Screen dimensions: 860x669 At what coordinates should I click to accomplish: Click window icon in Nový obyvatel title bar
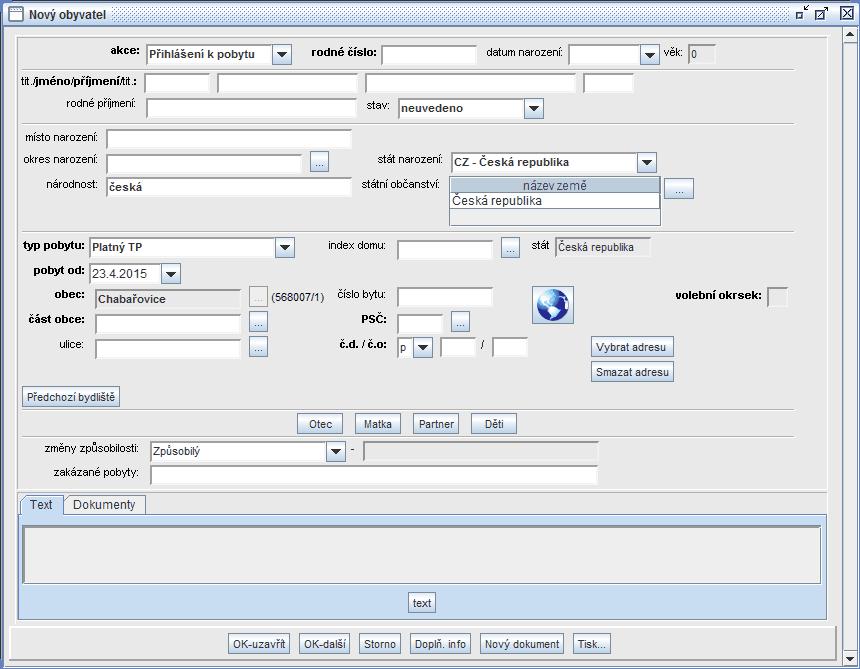[16, 14]
